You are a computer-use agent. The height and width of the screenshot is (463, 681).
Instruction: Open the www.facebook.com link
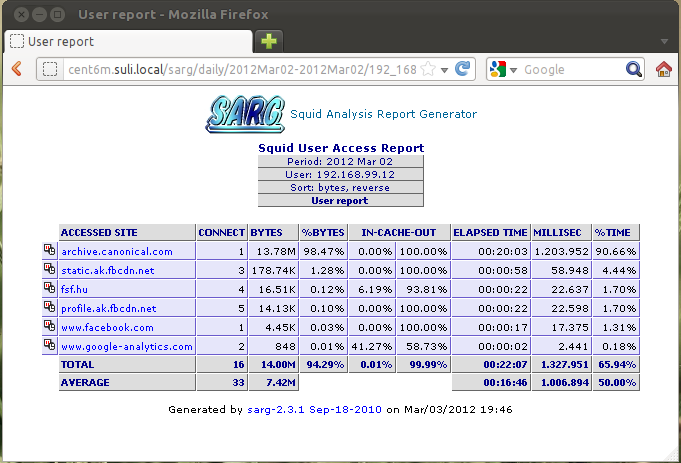click(x=107, y=327)
